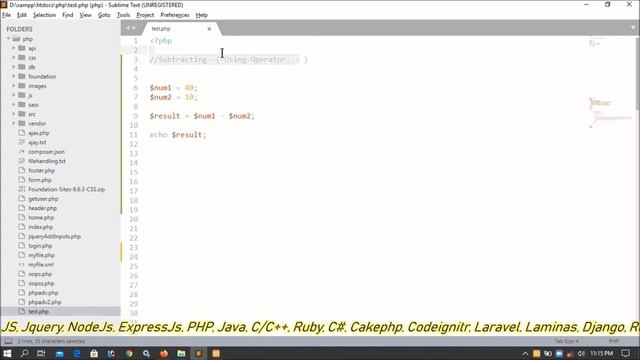Change Tab Size in status bar
The width and height of the screenshot is (640, 360).
[x=566, y=341]
